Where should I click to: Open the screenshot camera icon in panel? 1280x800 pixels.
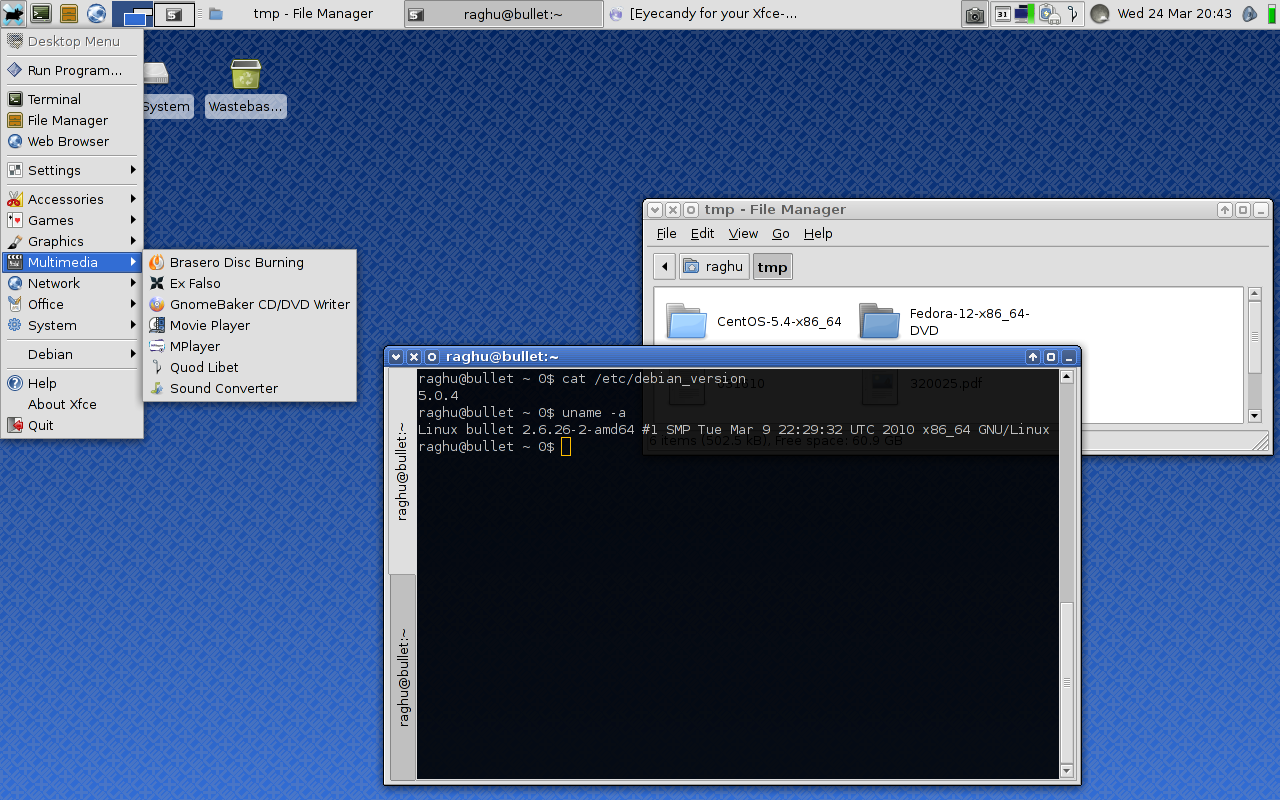[974, 14]
